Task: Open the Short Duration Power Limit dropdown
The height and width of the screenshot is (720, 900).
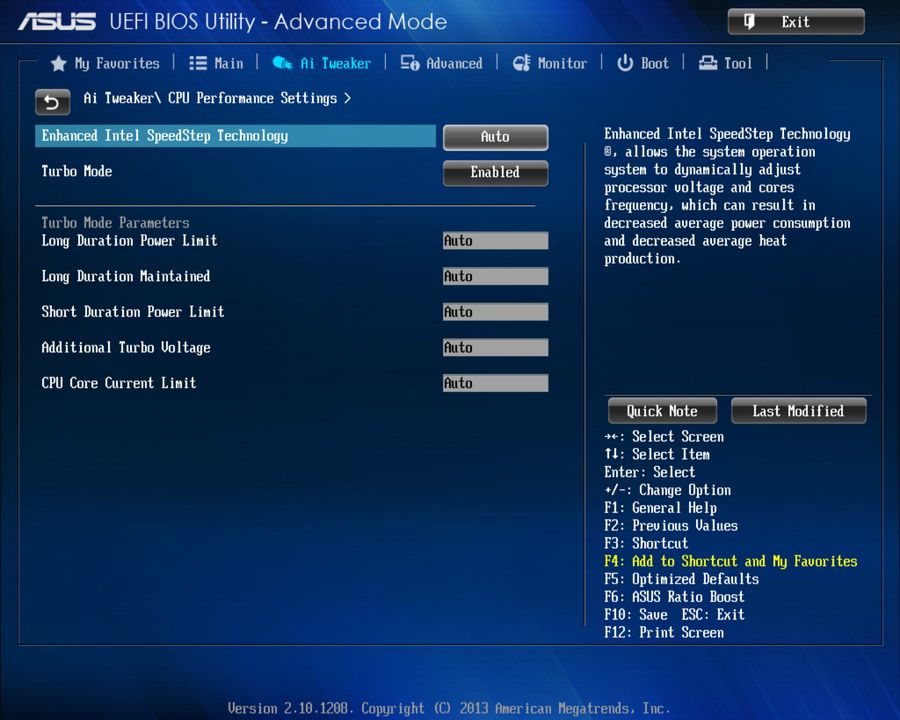Action: pos(495,311)
